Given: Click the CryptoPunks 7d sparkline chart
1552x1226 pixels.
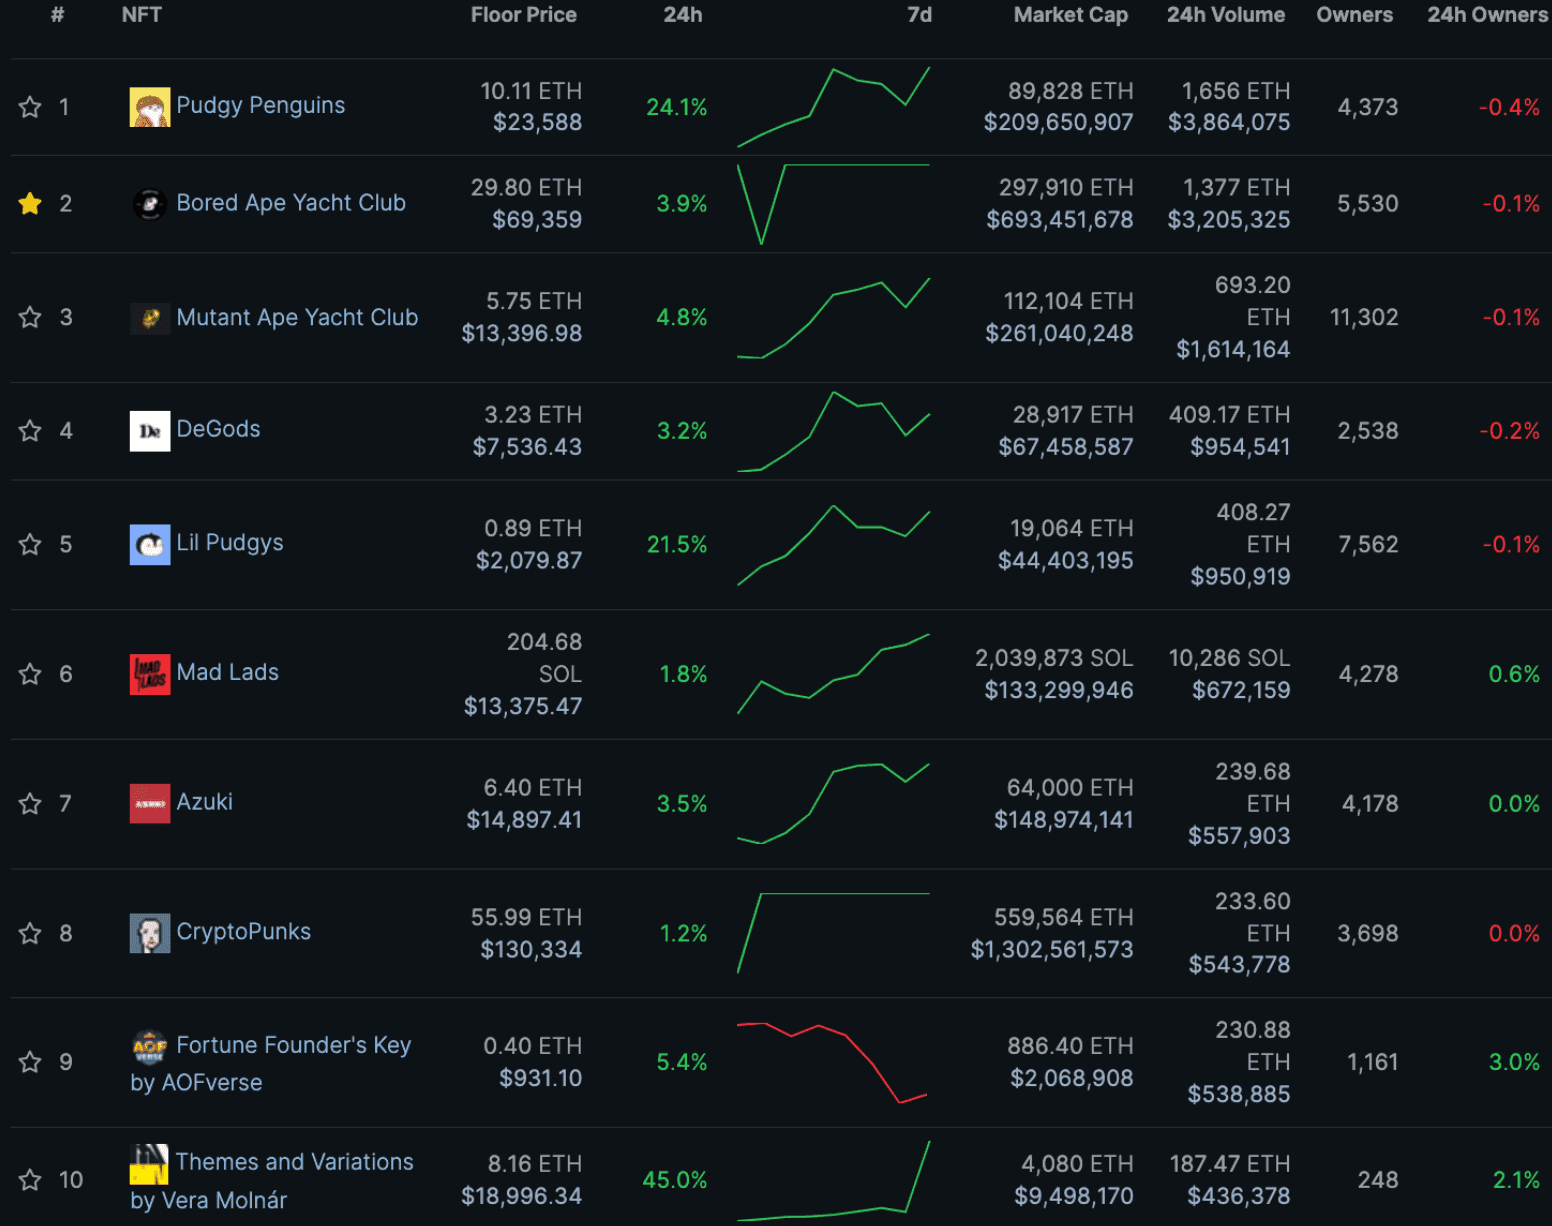Looking at the screenshot, I should pos(833,933).
